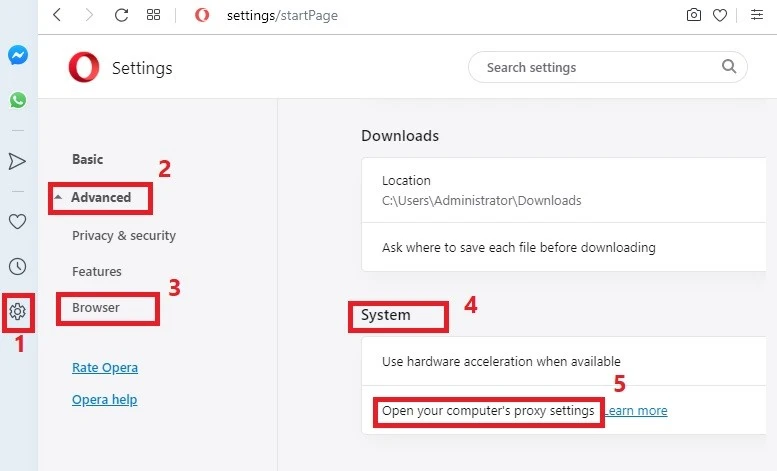
Task: Click Open your computer's proxy settings
Action: 488,411
